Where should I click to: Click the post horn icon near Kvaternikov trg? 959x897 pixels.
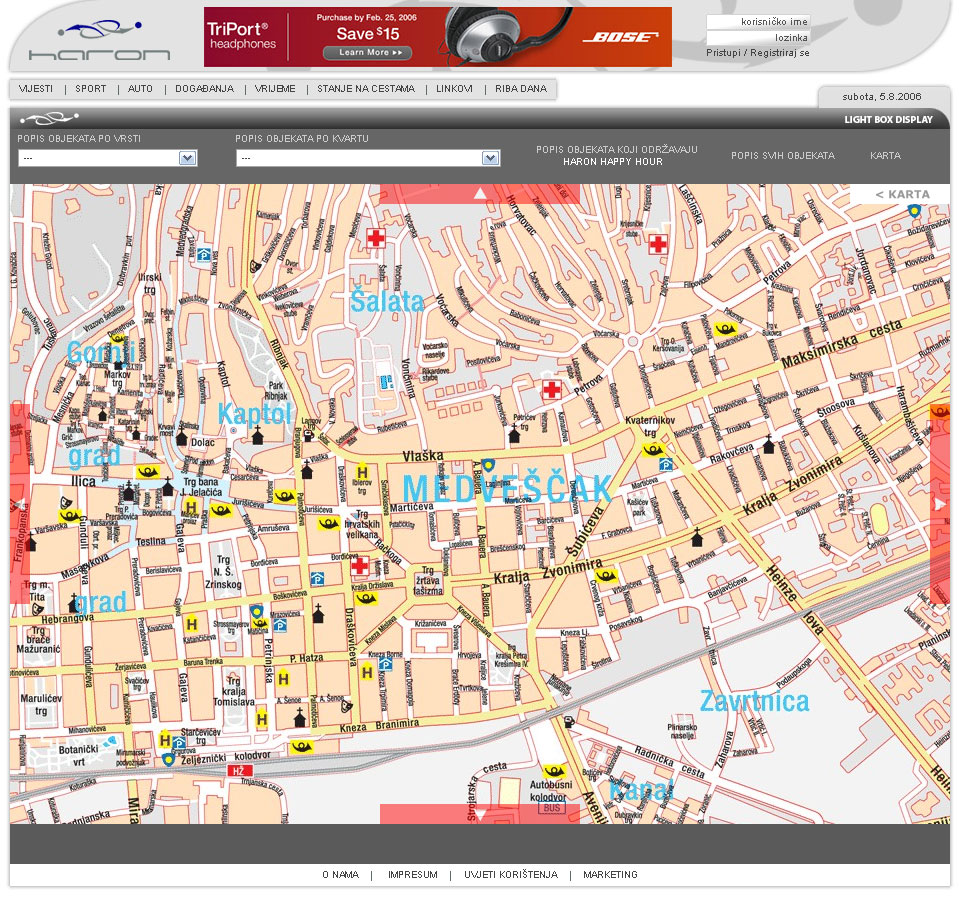(653, 451)
